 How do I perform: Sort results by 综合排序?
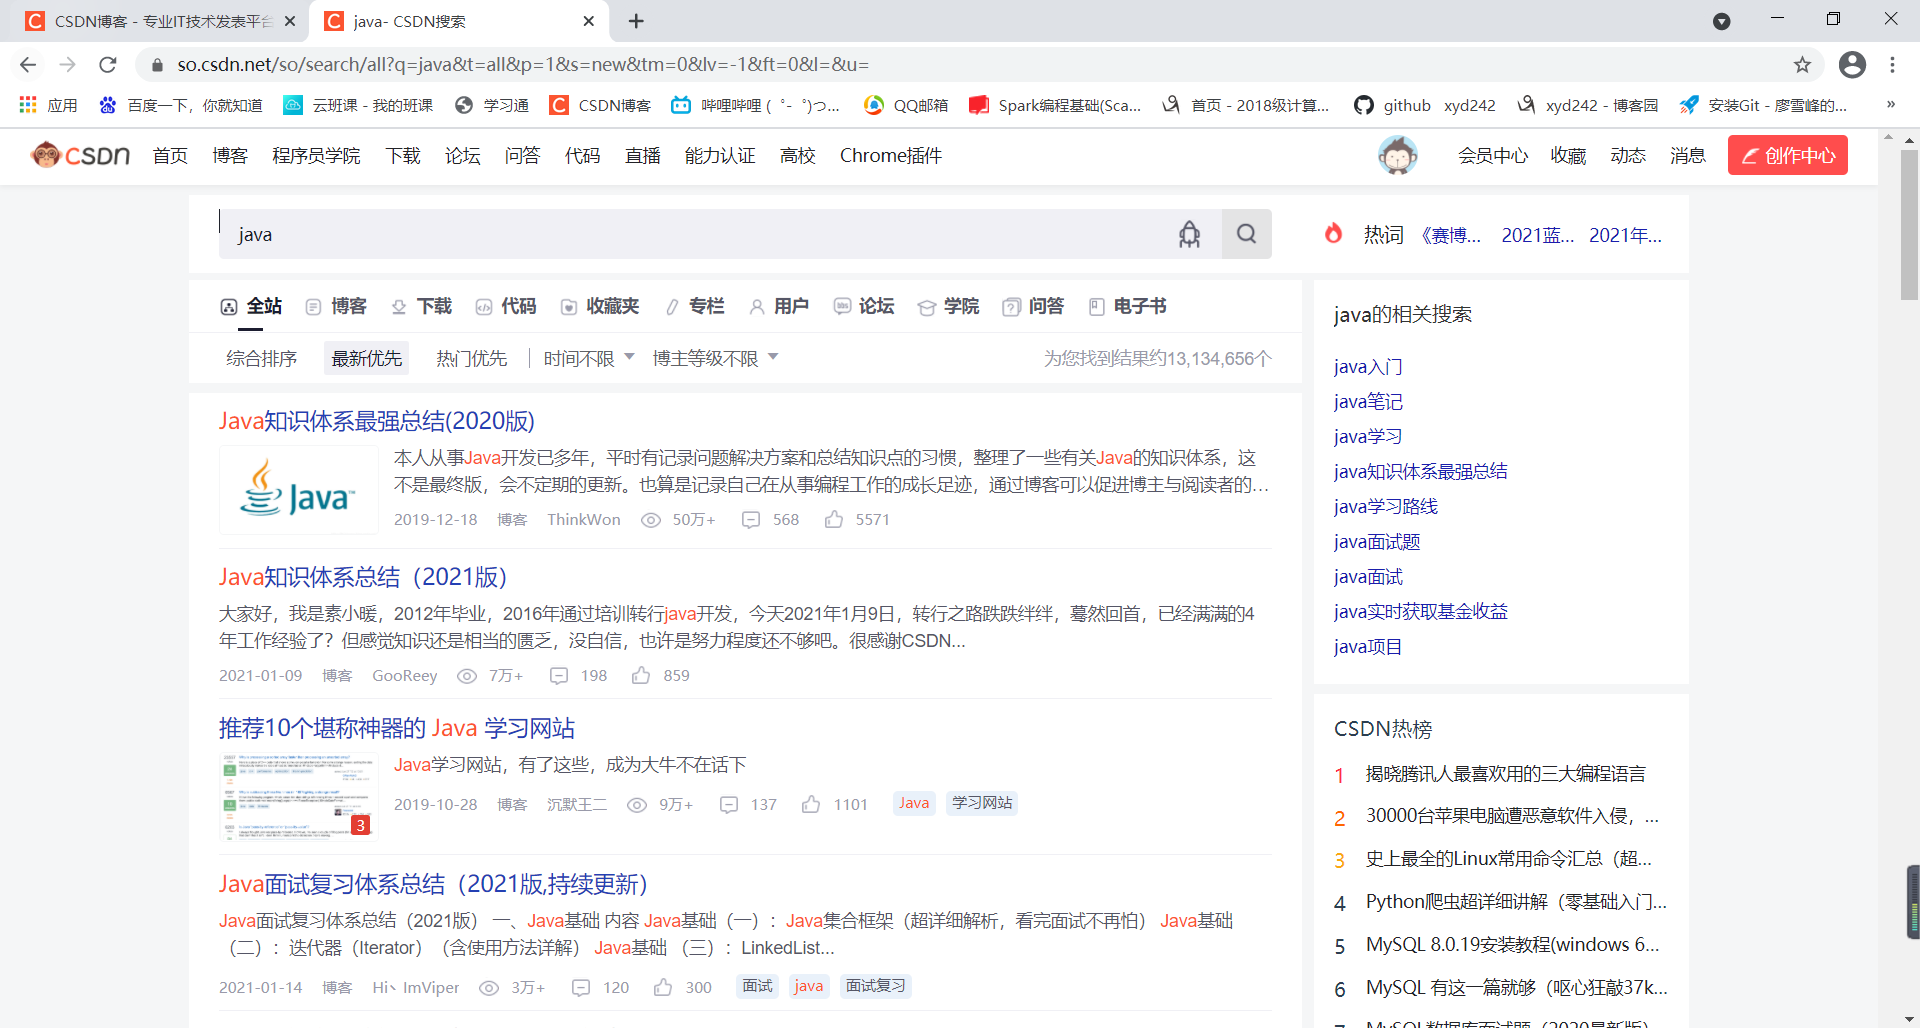click(262, 358)
